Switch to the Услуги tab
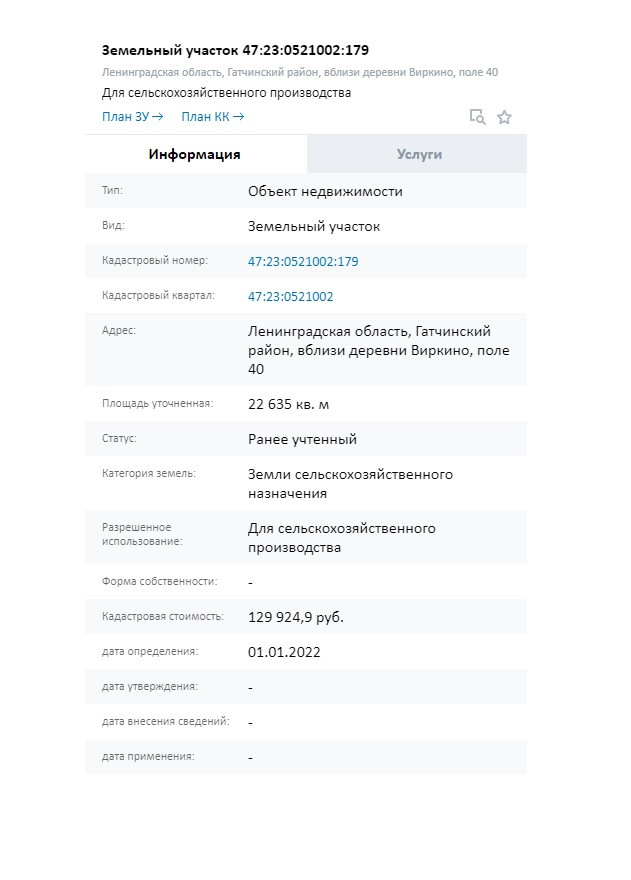 click(x=418, y=154)
